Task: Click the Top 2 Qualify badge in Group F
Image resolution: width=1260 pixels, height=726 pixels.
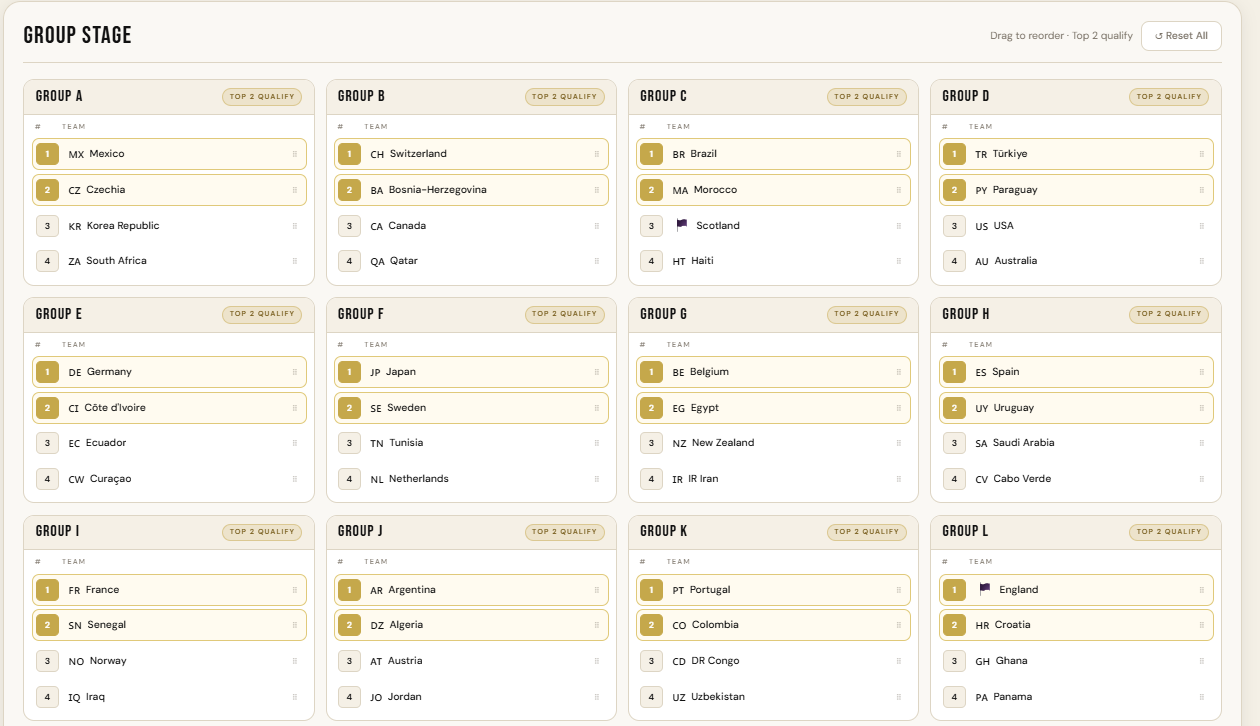Action: pos(564,314)
